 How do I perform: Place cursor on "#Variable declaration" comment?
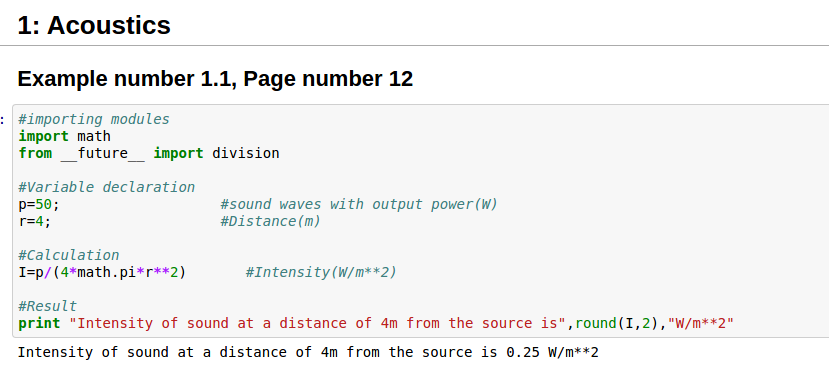tap(107, 187)
